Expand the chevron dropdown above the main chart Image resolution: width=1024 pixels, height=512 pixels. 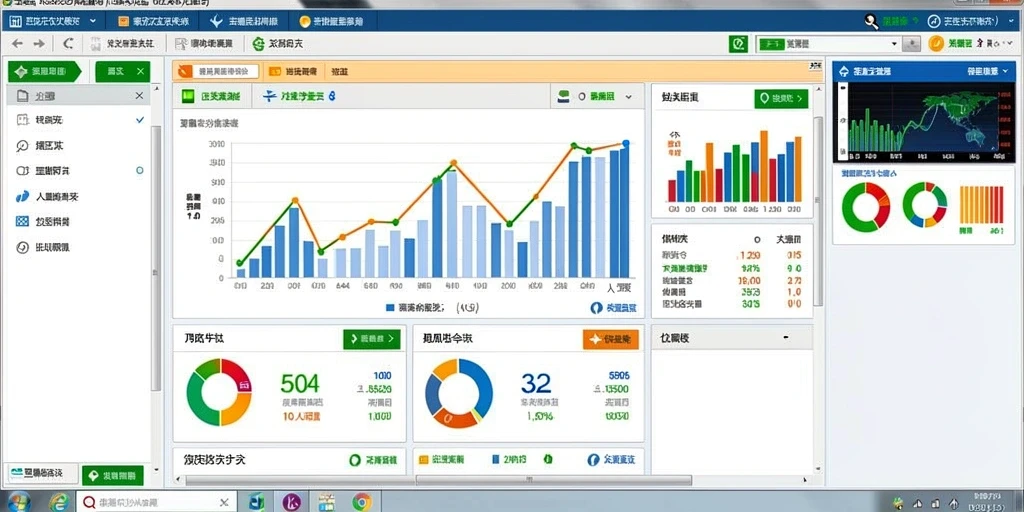[628, 97]
